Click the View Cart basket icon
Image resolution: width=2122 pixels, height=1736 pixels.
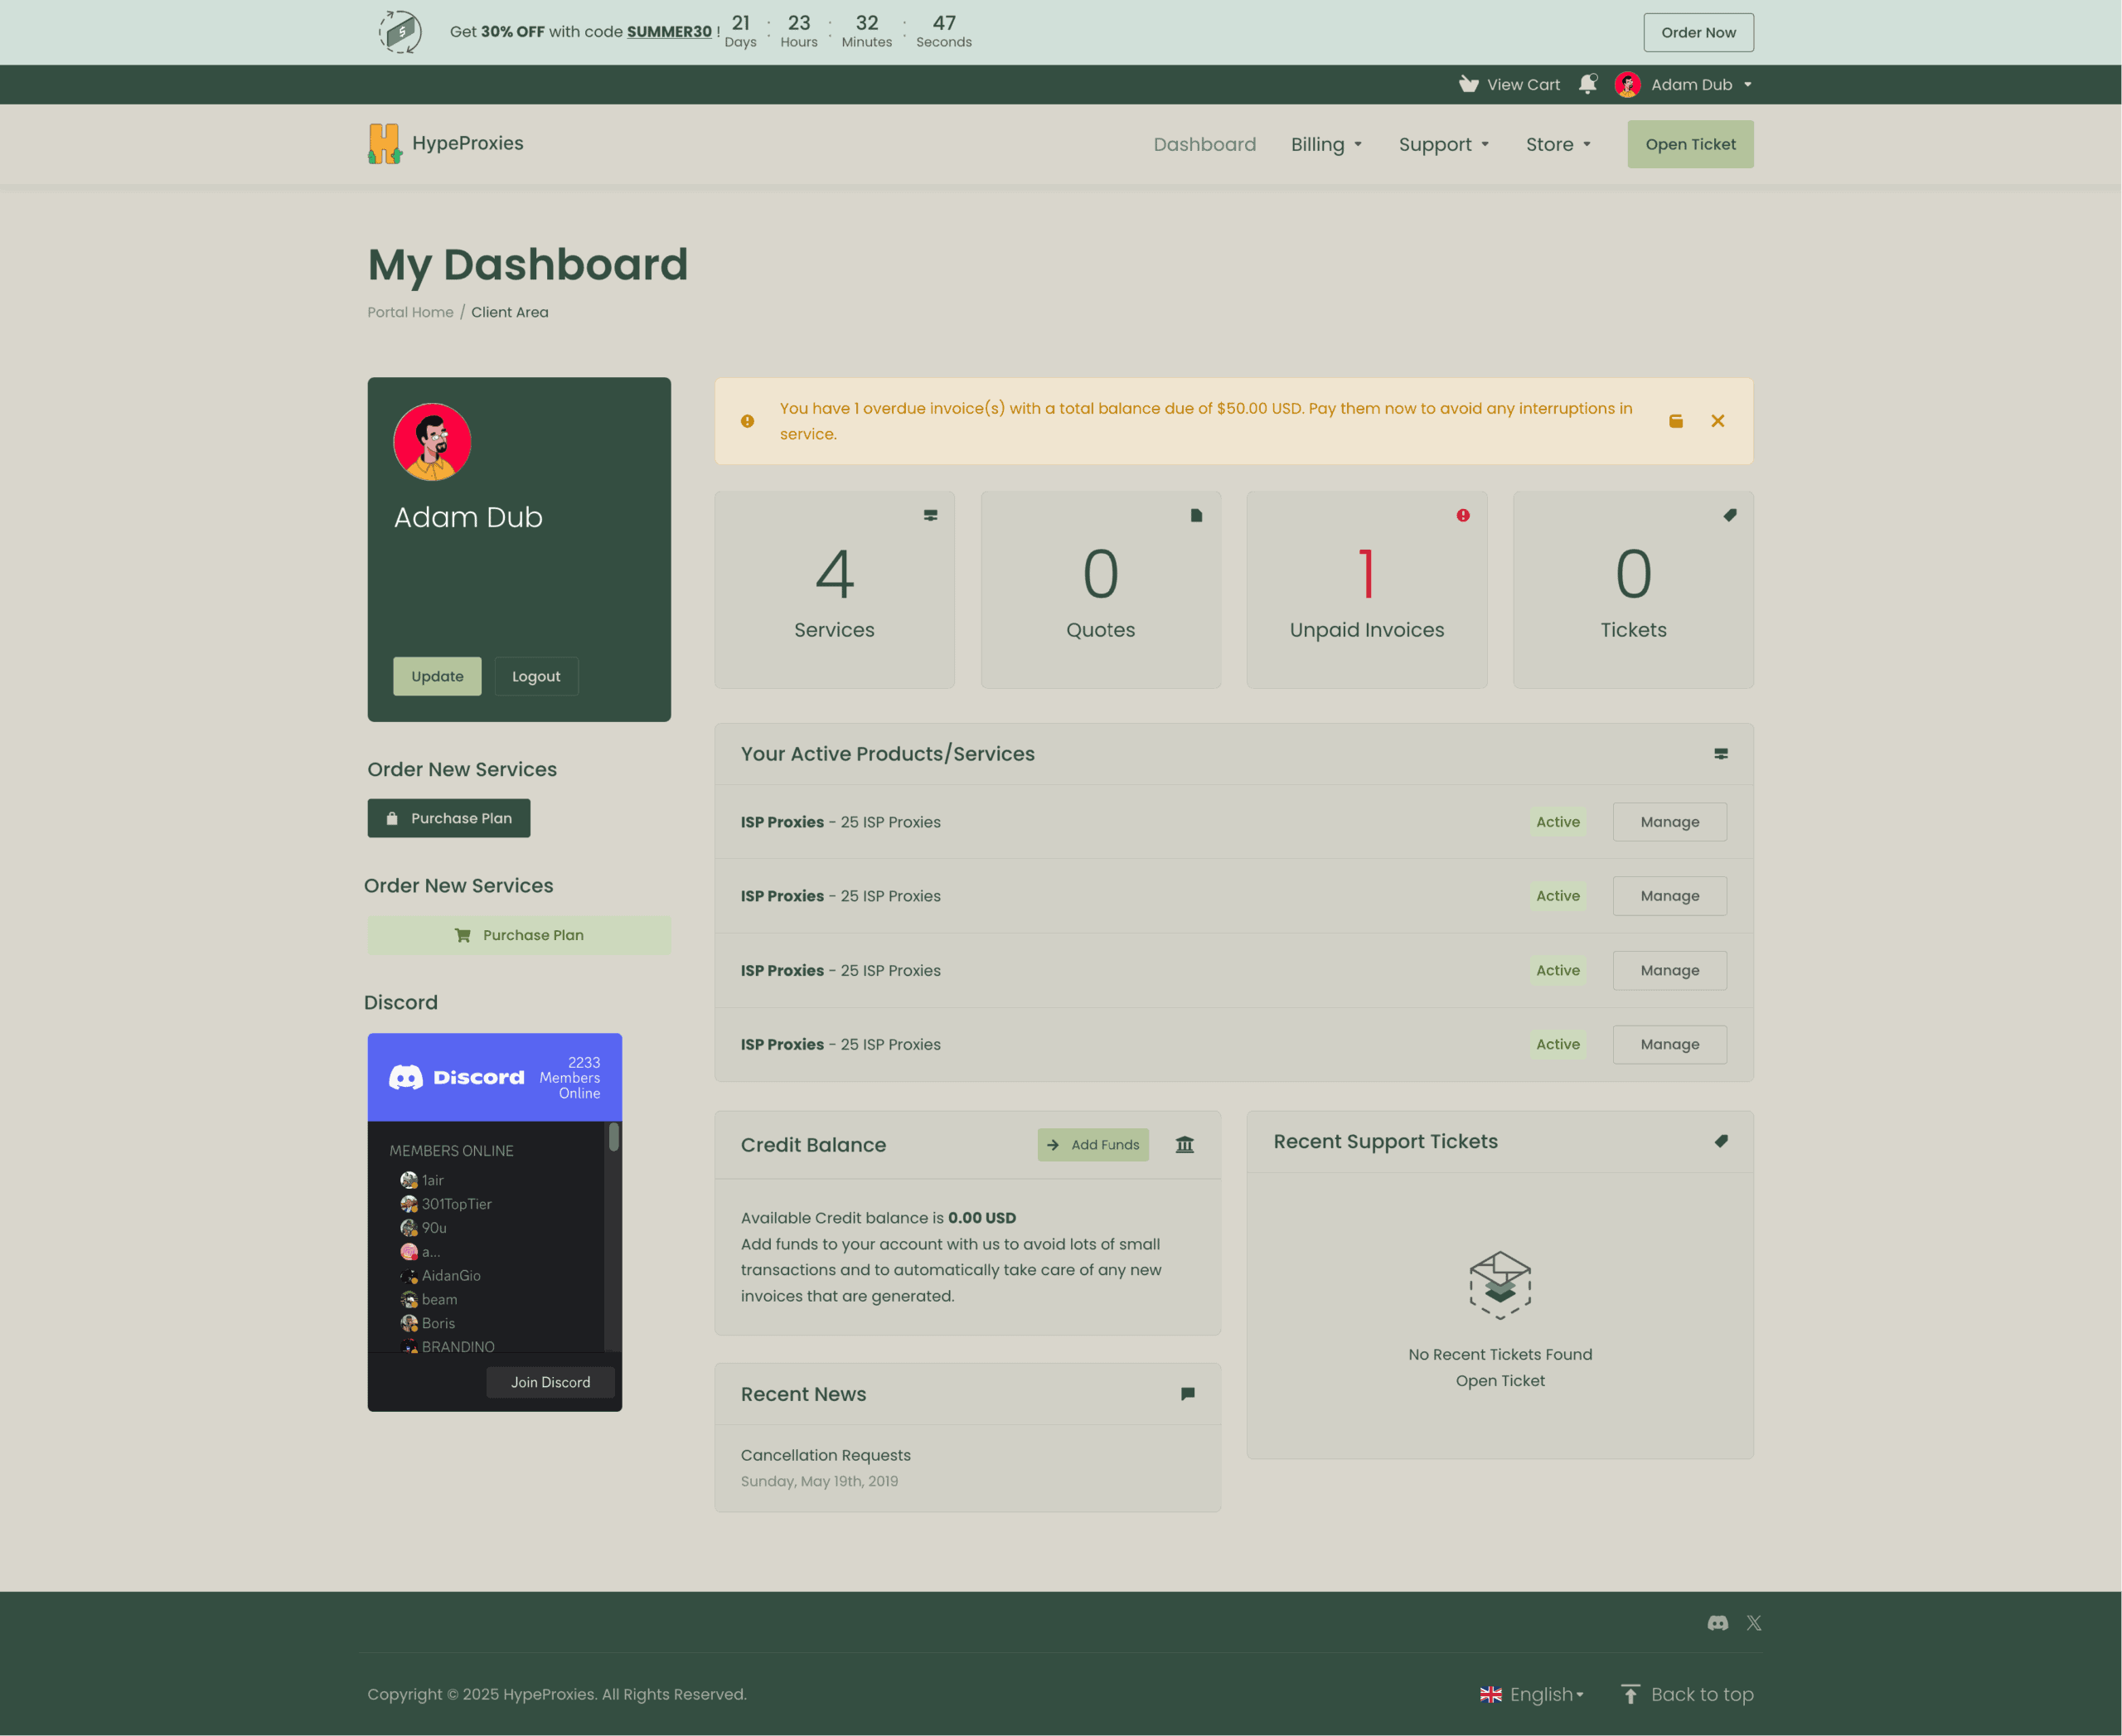tap(1468, 84)
